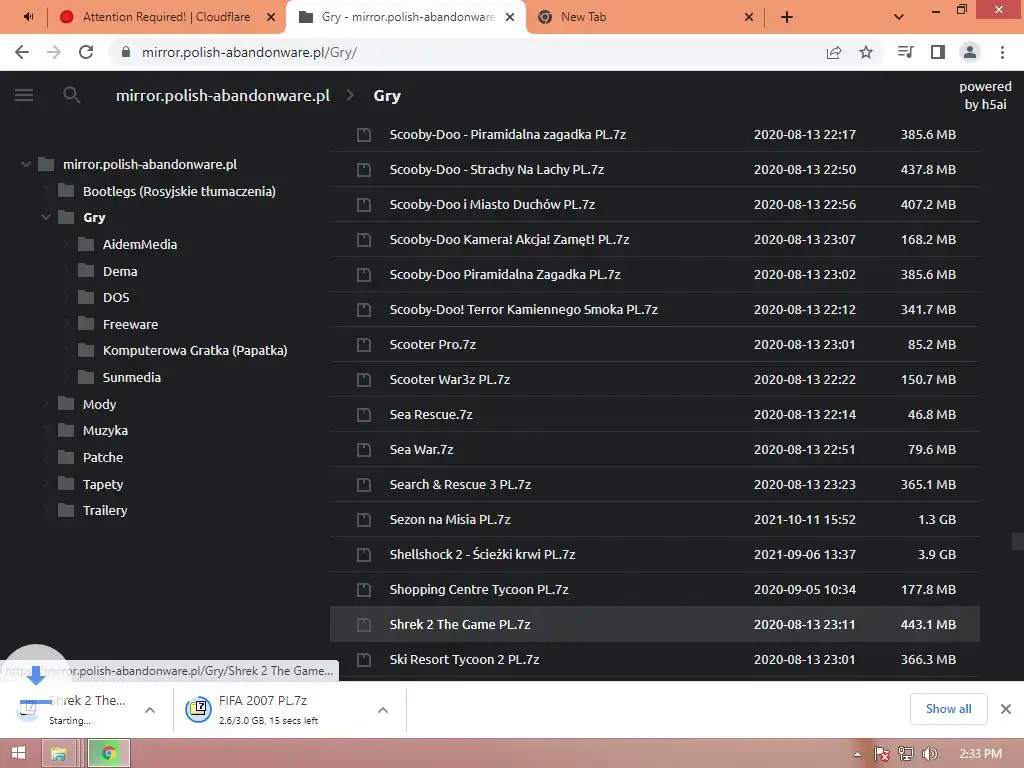The height and width of the screenshot is (768, 1024).
Task: Open File Explorer from taskbar
Action: click(59, 754)
